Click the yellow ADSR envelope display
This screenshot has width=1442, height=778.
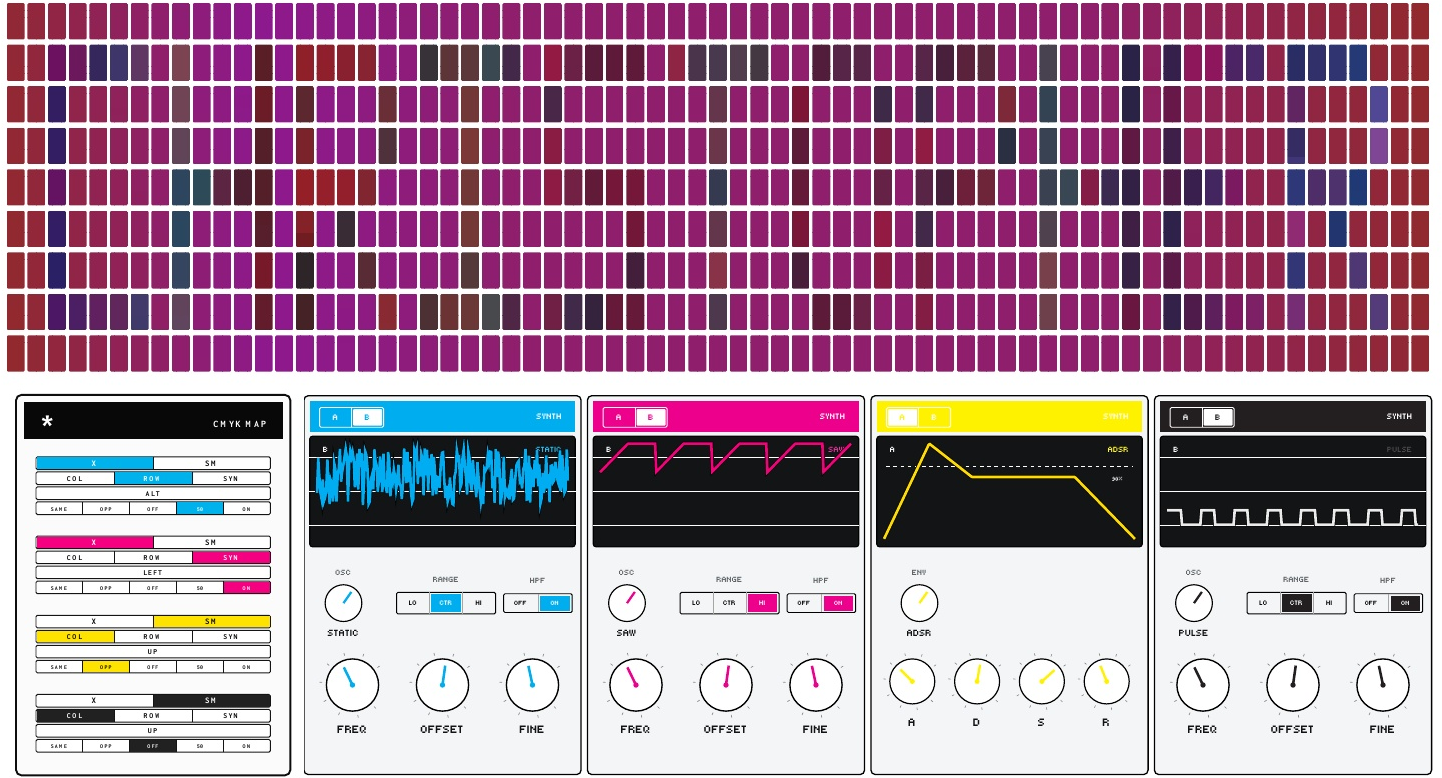(x=1010, y=492)
